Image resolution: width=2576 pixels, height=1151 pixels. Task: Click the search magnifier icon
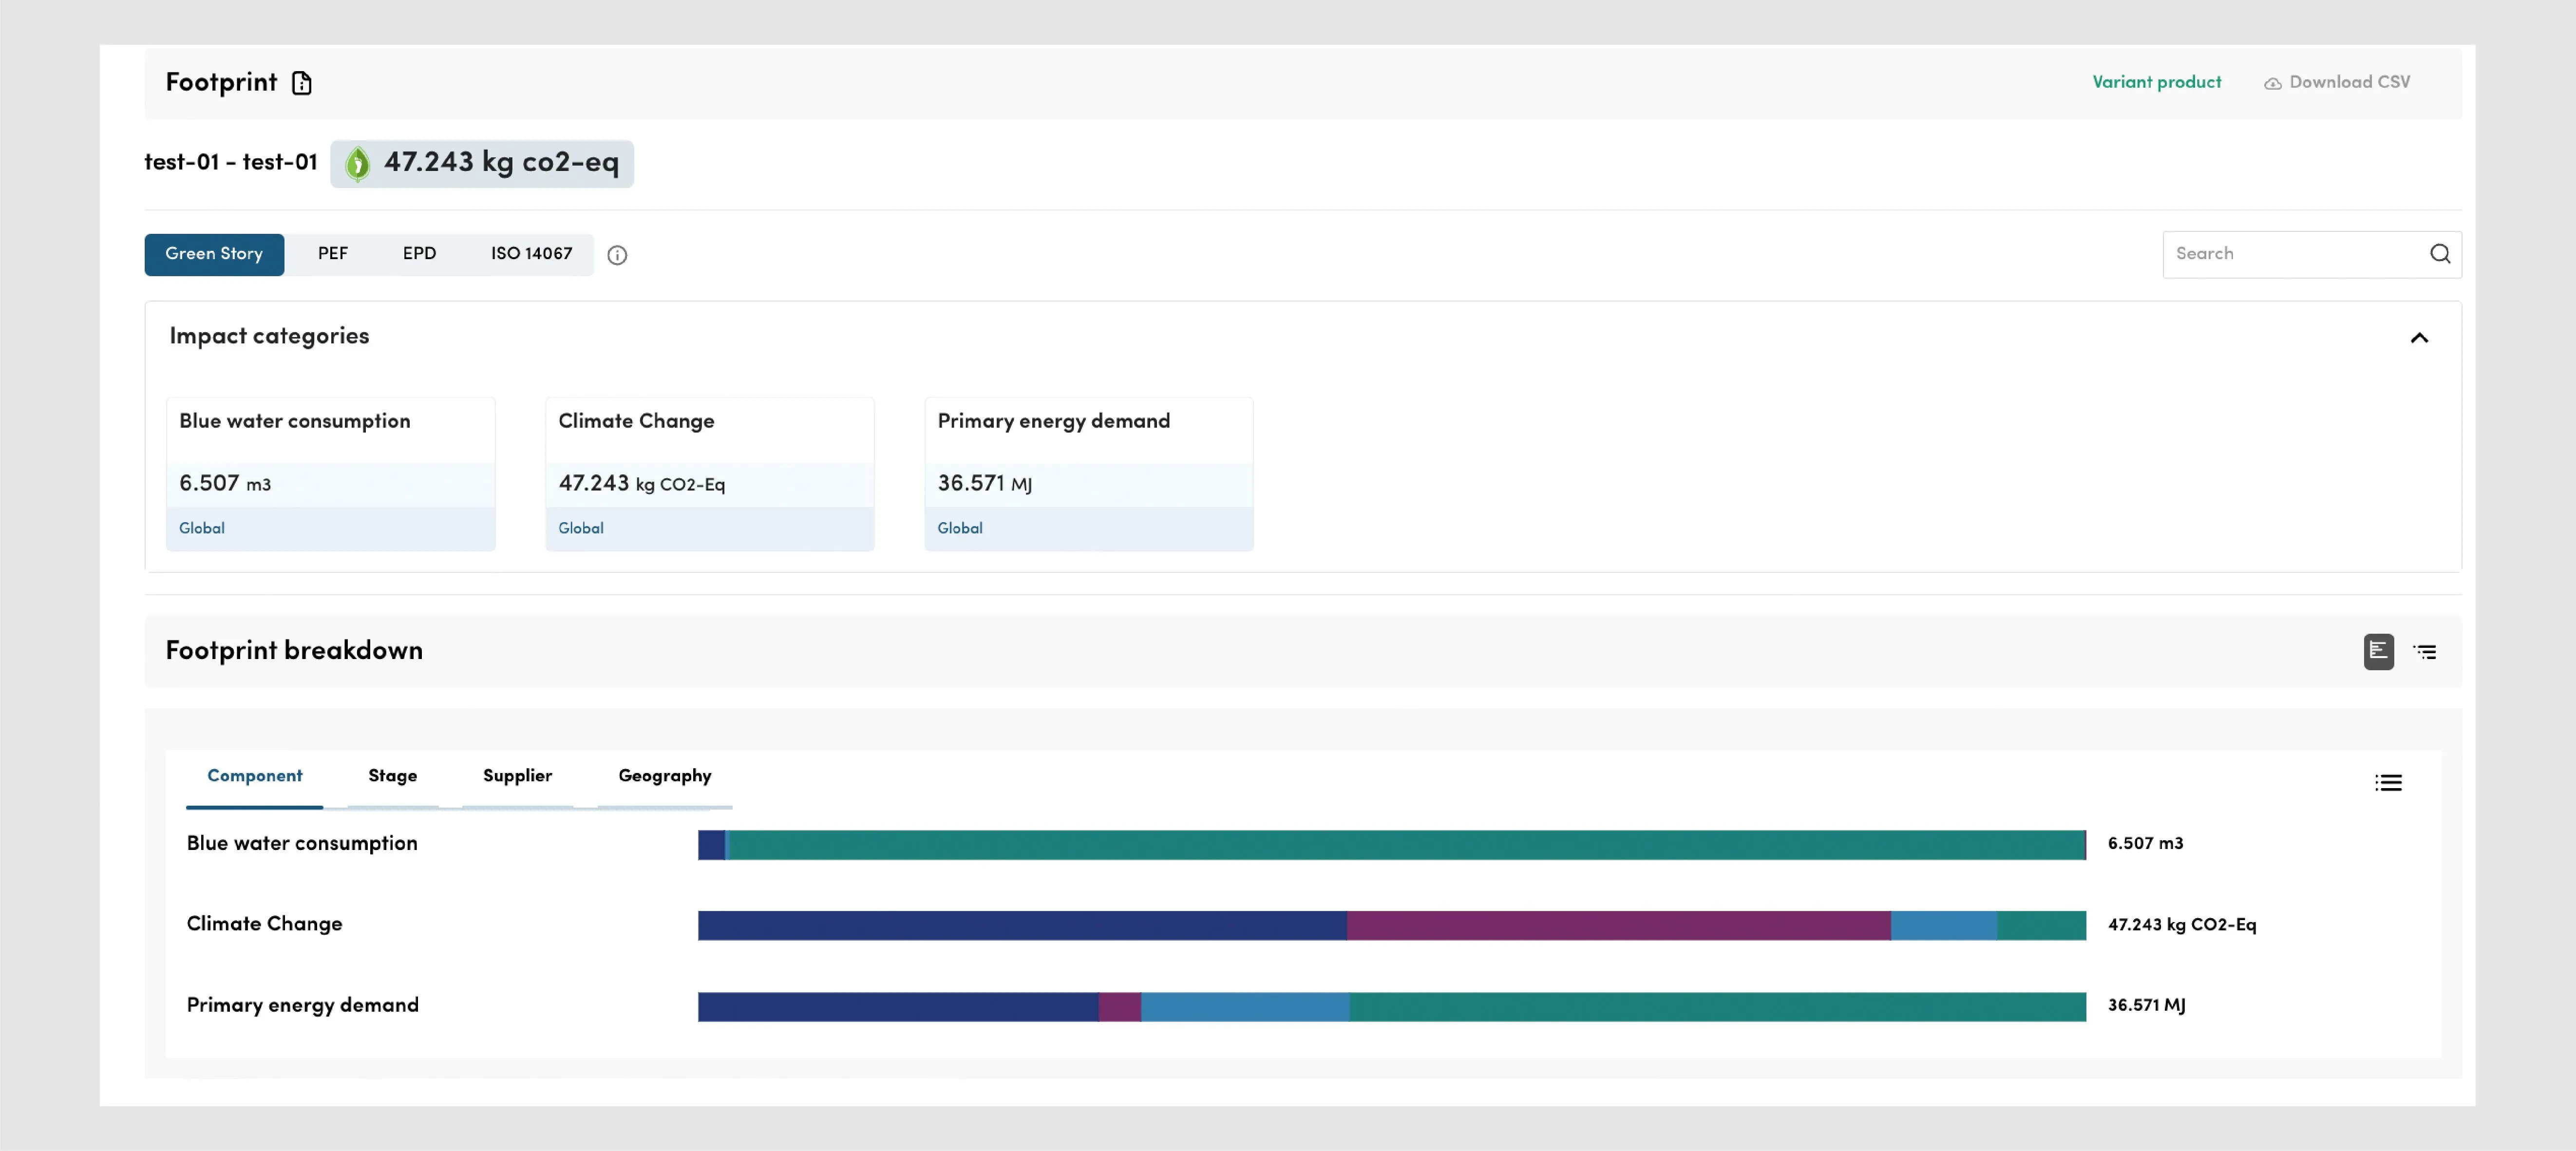click(2438, 253)
